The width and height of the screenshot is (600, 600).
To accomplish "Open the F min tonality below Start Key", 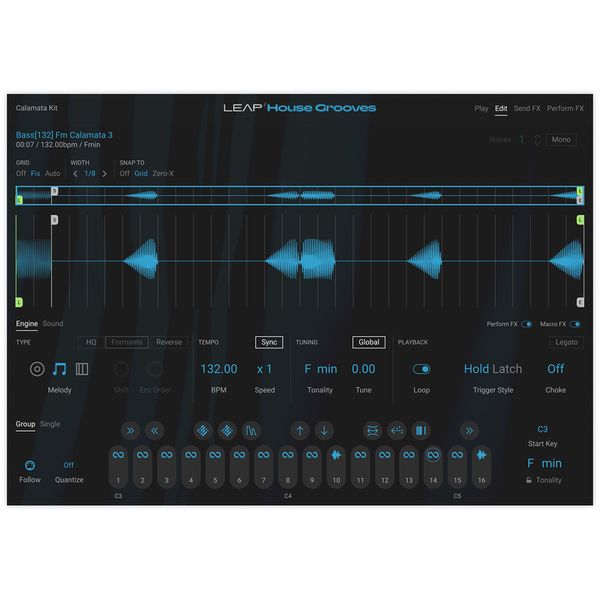I will tap(544, 463).
